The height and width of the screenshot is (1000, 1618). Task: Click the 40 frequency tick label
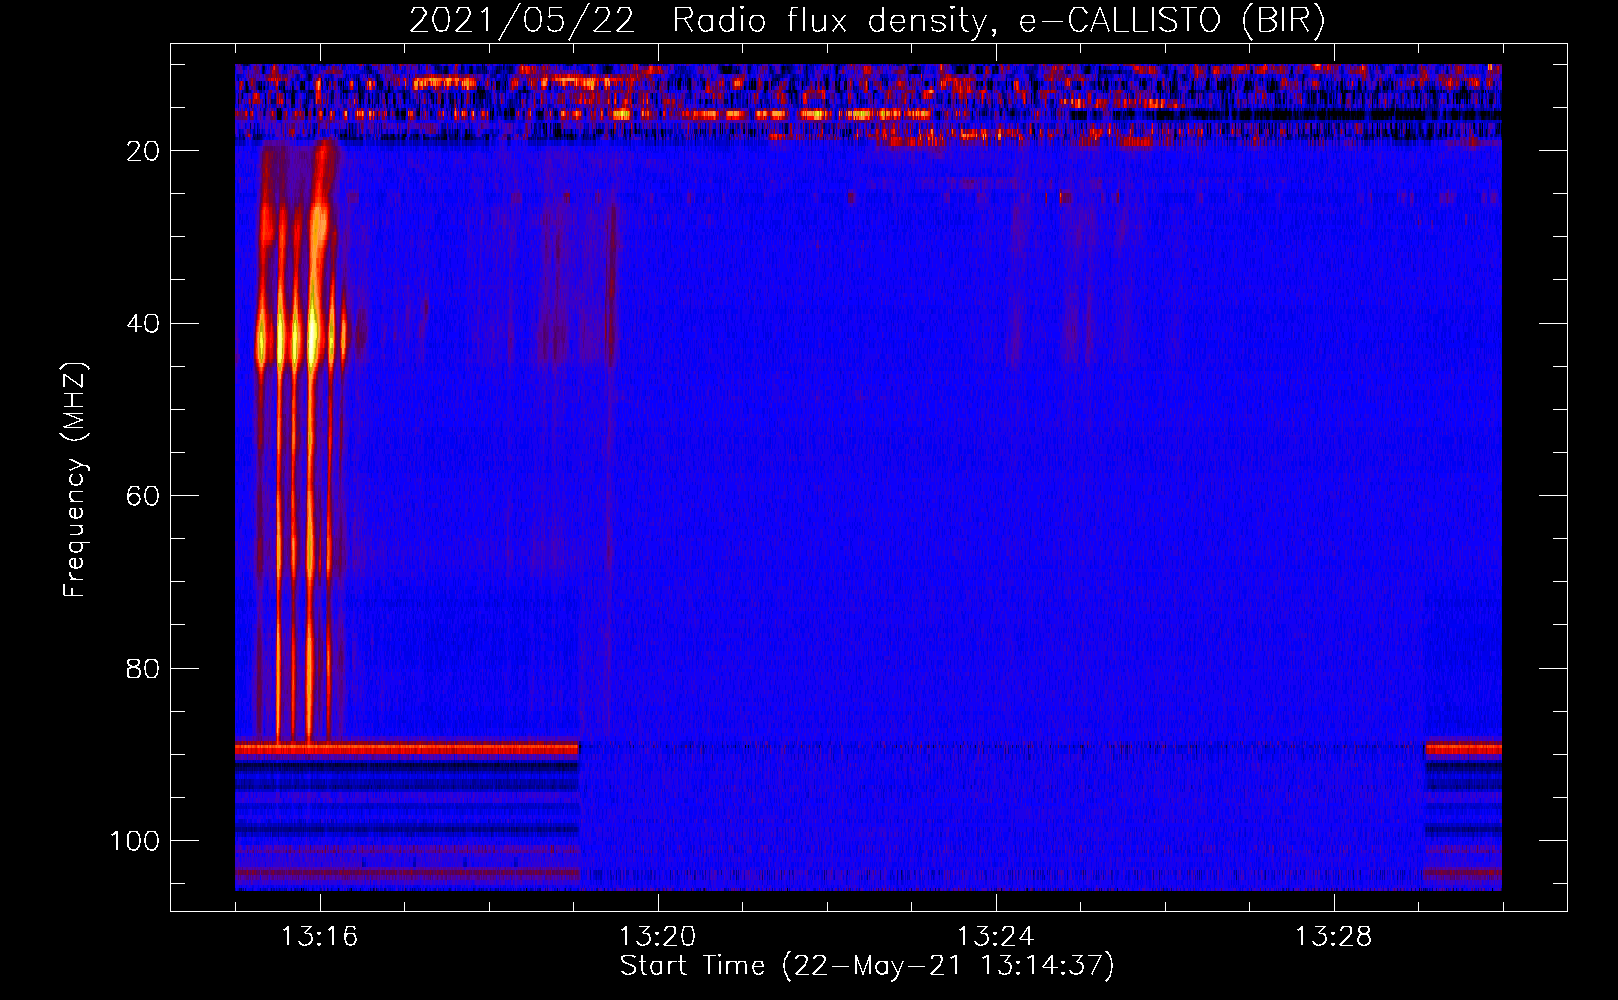(x=143, y=323)
